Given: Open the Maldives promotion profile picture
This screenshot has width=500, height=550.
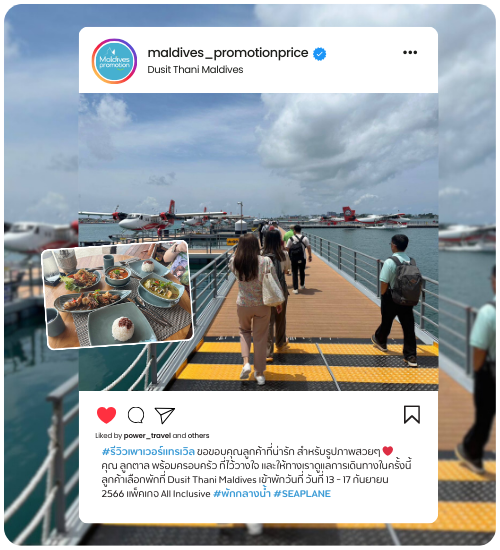Looking at the screenshot, I should 114,61.
